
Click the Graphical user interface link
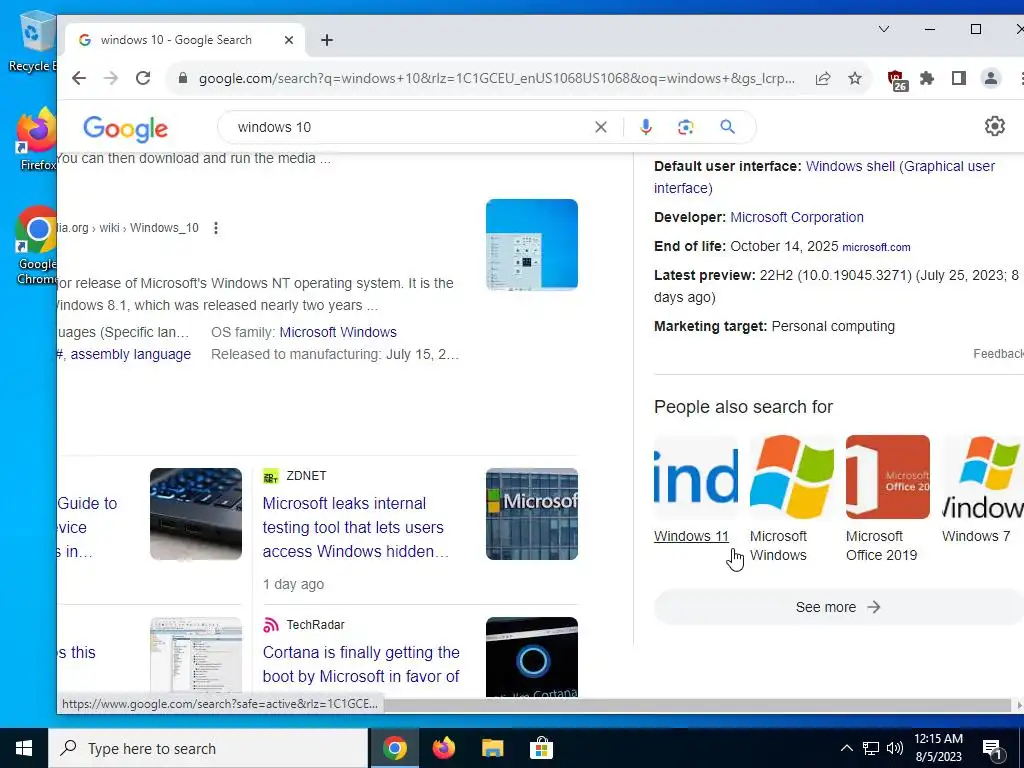coord(950,166)
